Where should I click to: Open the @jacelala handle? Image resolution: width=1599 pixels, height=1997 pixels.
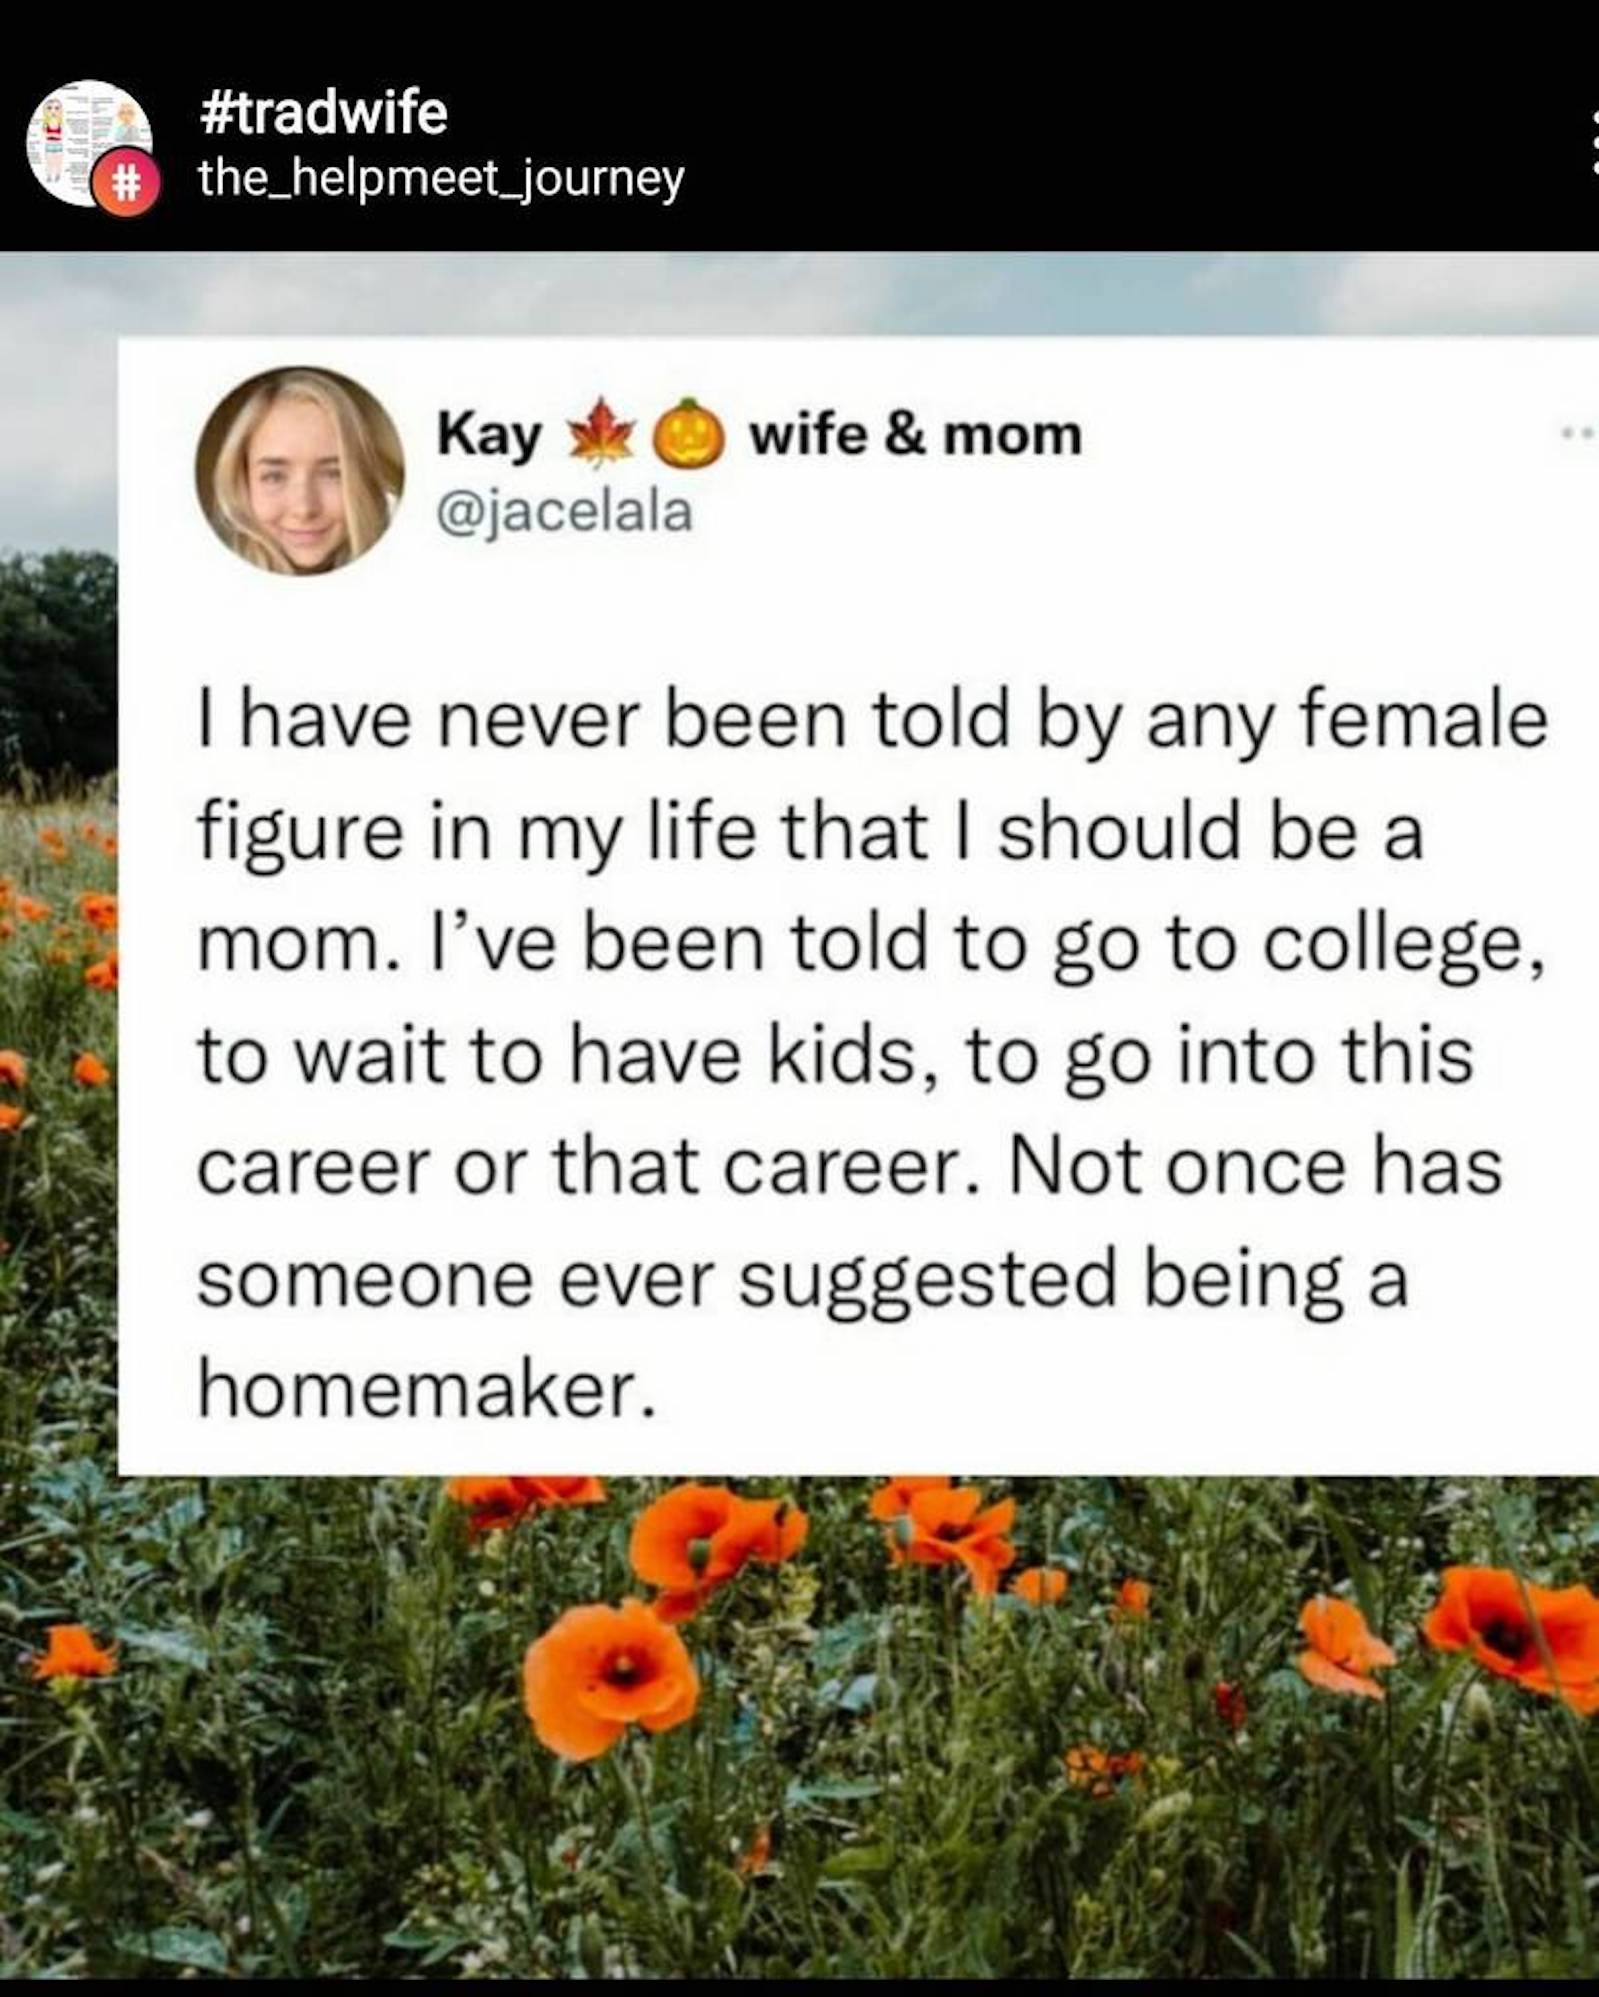[x=564, y=513]
